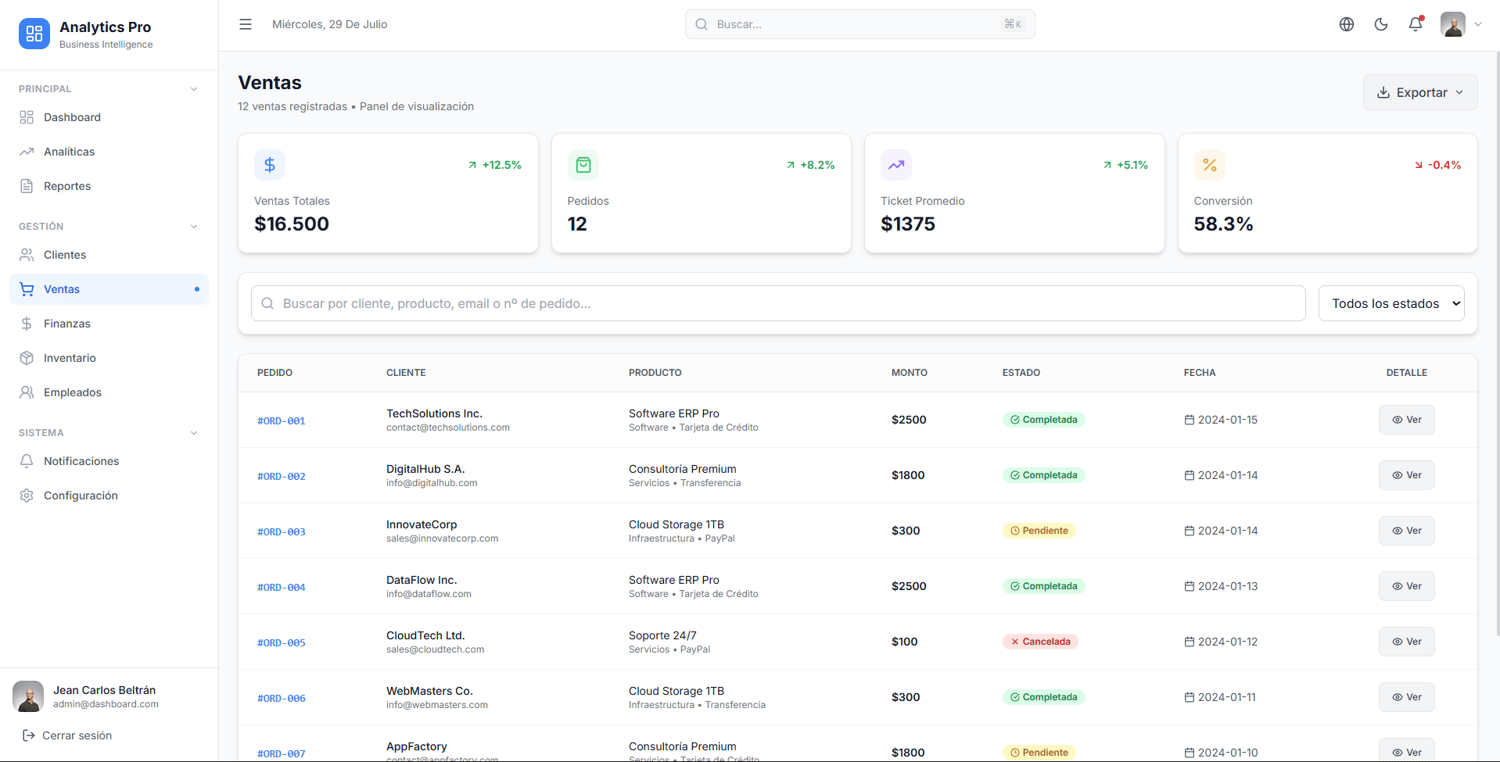Viewport: 1500px width, 762px height.
Task: Open the notifications bell in the header
Action: point(1415,24)
